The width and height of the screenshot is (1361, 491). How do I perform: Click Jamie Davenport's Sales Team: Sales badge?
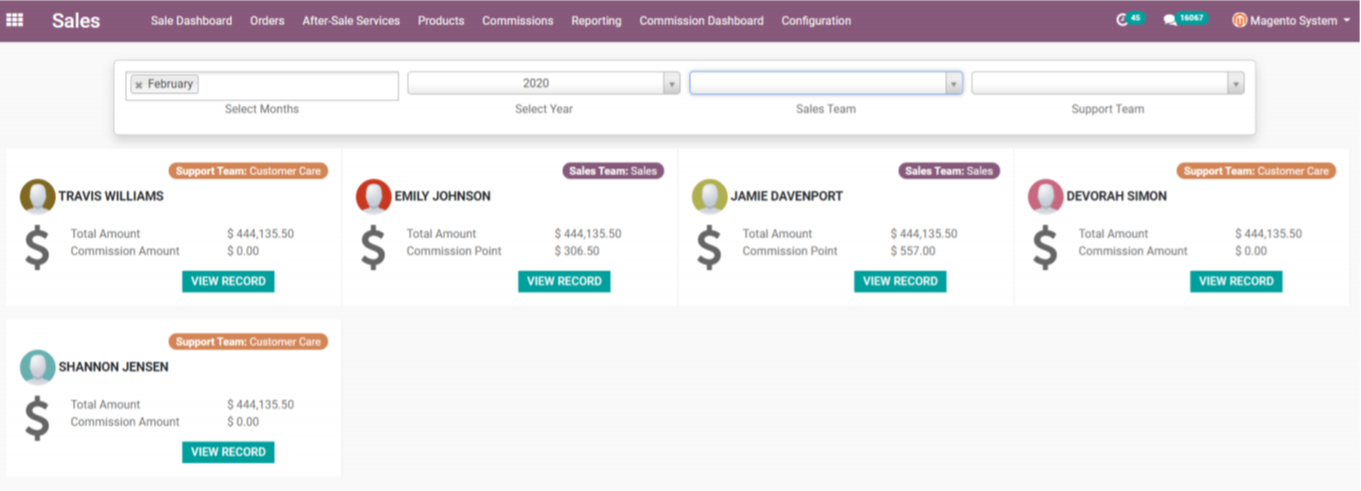click(949, 171)
